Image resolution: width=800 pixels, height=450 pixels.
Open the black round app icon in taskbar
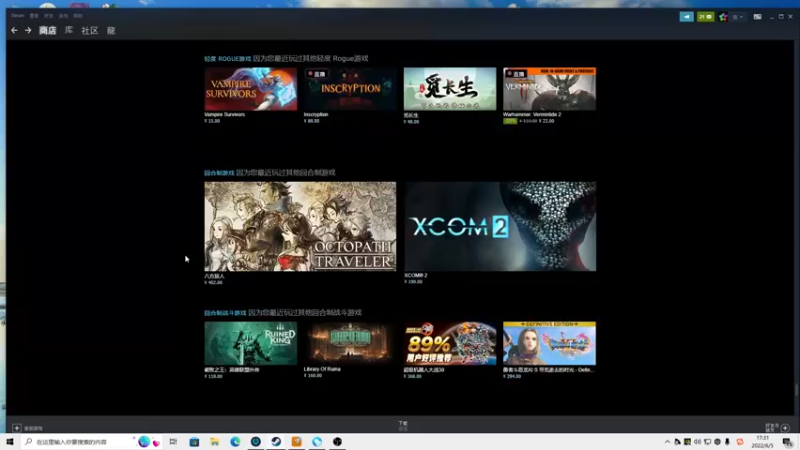pyautogui.click(x=337, y=442)
